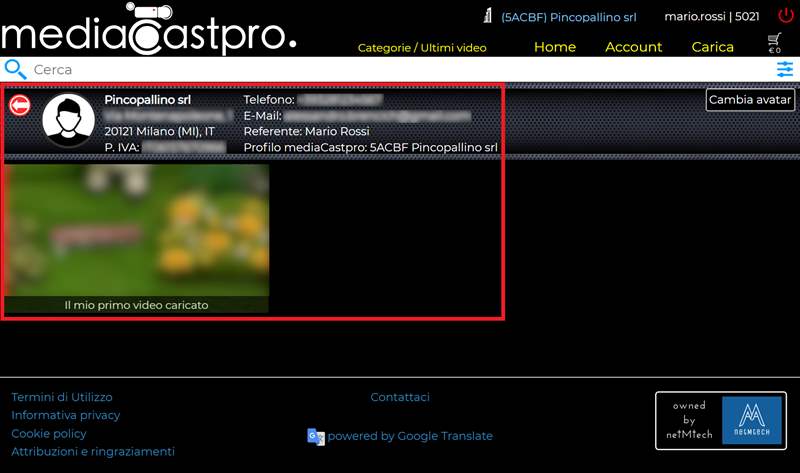Click powered by Google Translate link

410,436
